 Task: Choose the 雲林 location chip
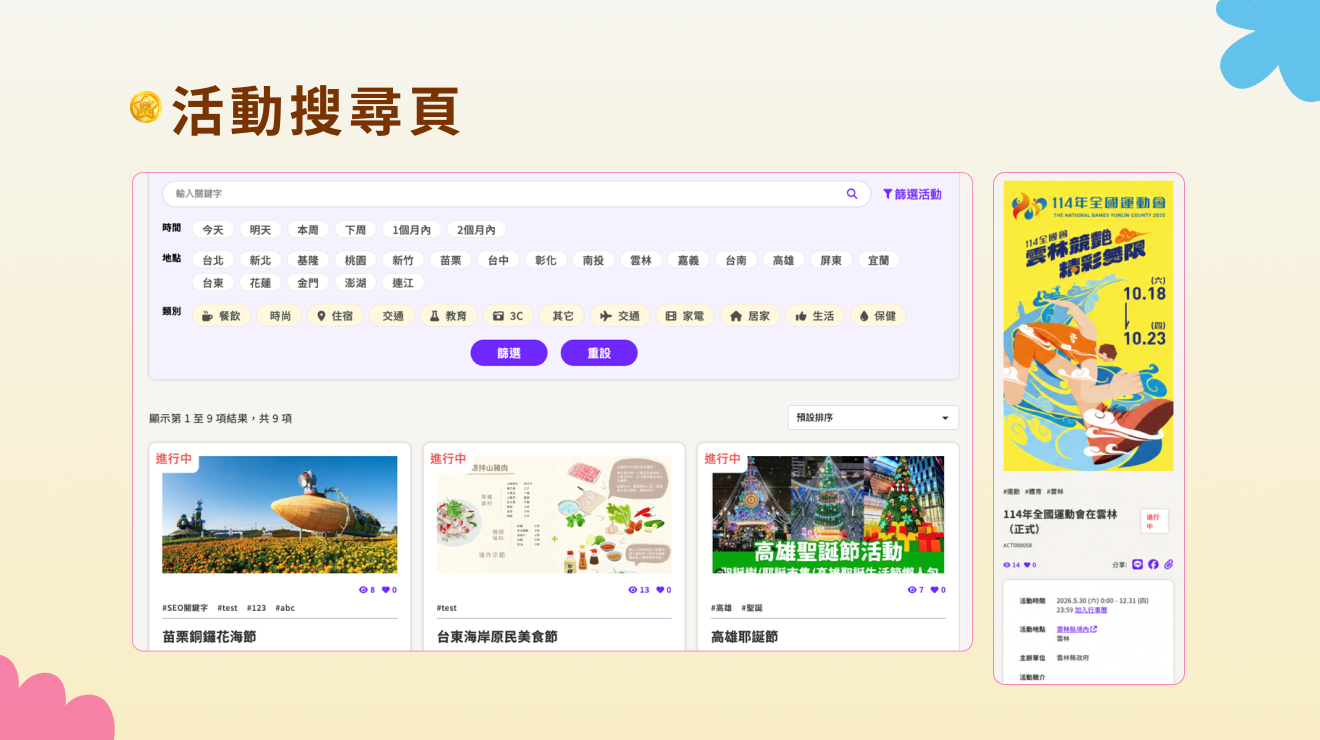pyautogui.click(x=641, y=260)
